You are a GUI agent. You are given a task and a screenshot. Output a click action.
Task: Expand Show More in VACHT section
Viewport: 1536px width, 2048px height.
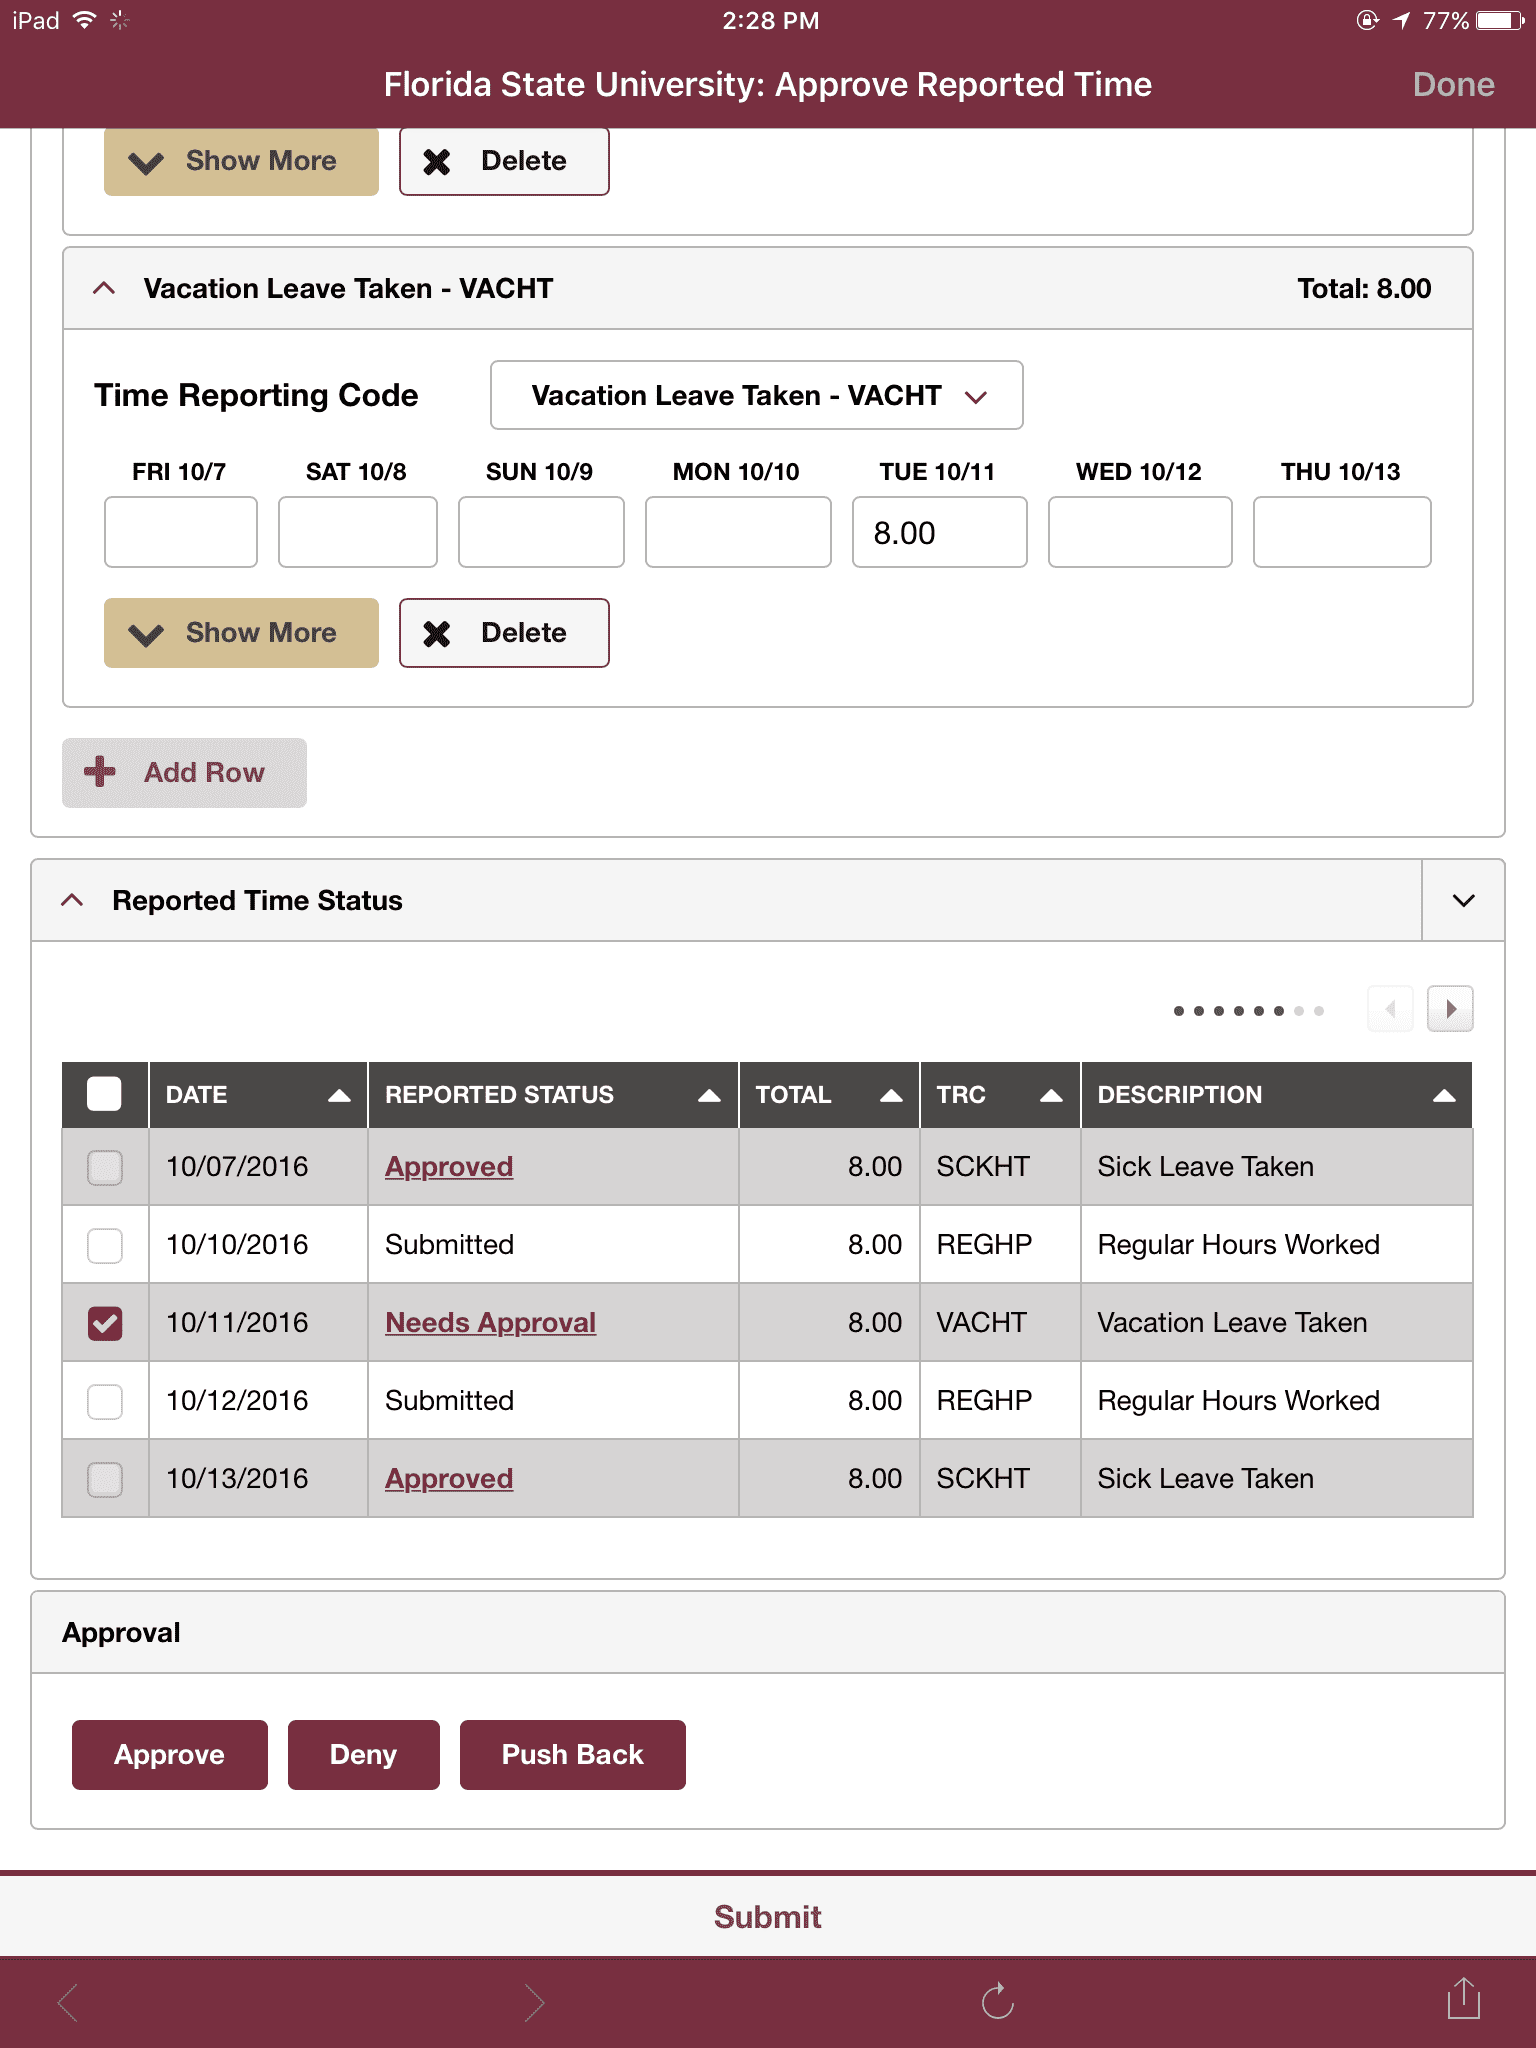pos(241,633)
